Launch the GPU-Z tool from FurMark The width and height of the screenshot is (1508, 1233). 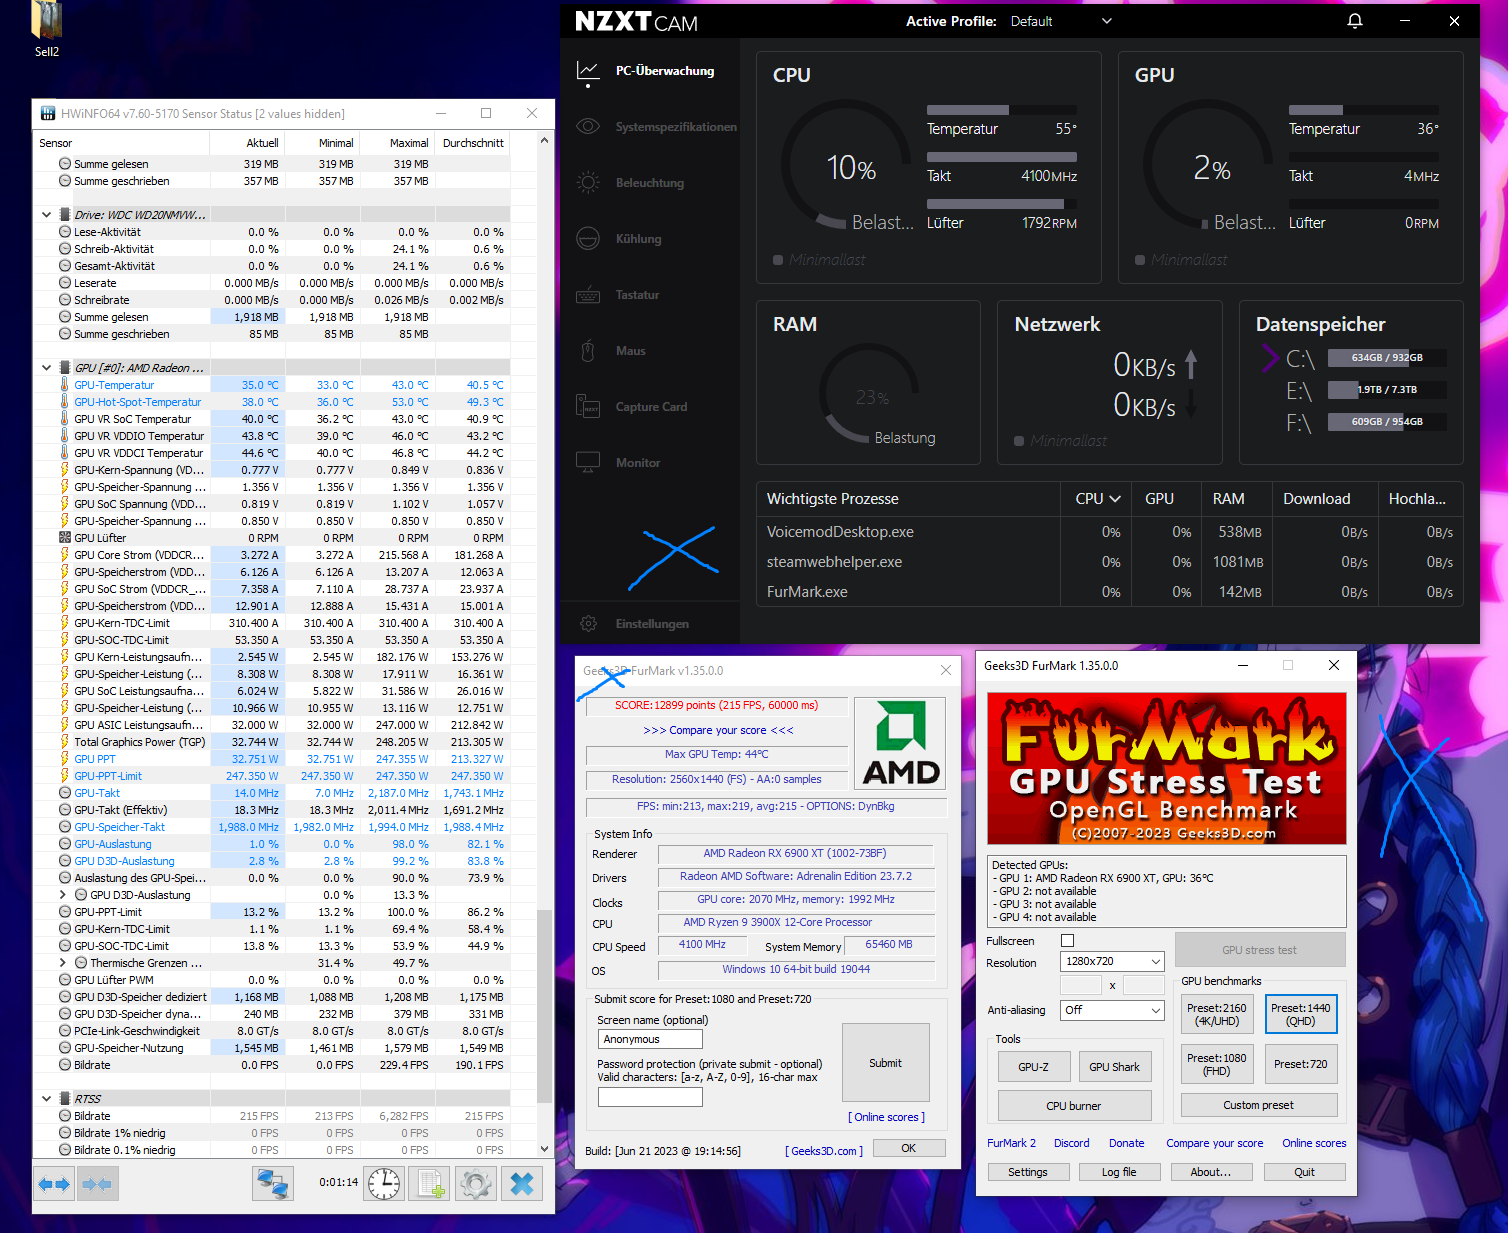point(1034,1067)
